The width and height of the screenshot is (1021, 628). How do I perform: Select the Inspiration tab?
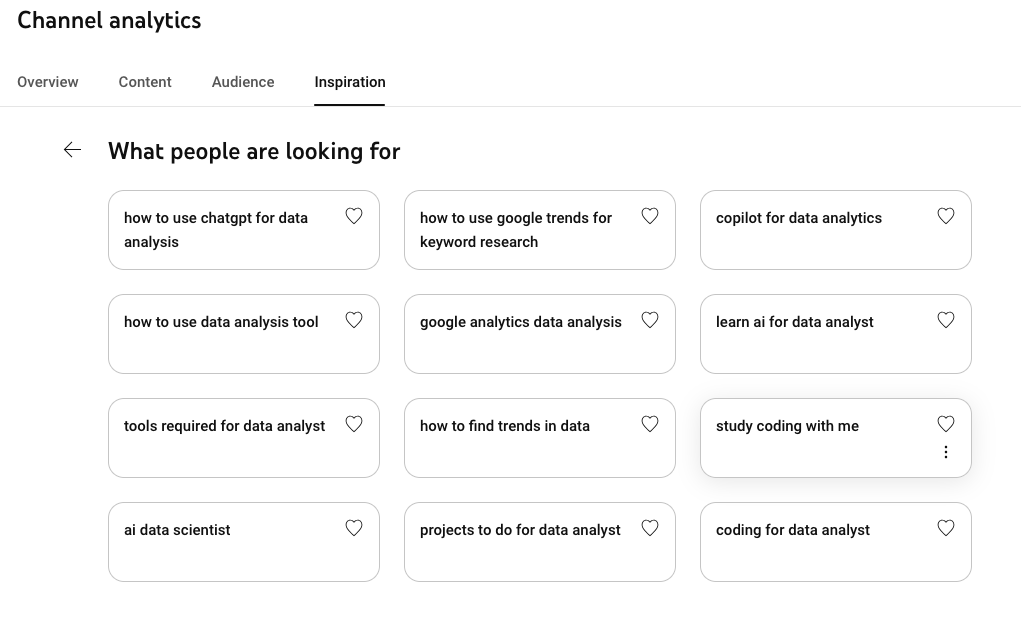pos(350,82)
